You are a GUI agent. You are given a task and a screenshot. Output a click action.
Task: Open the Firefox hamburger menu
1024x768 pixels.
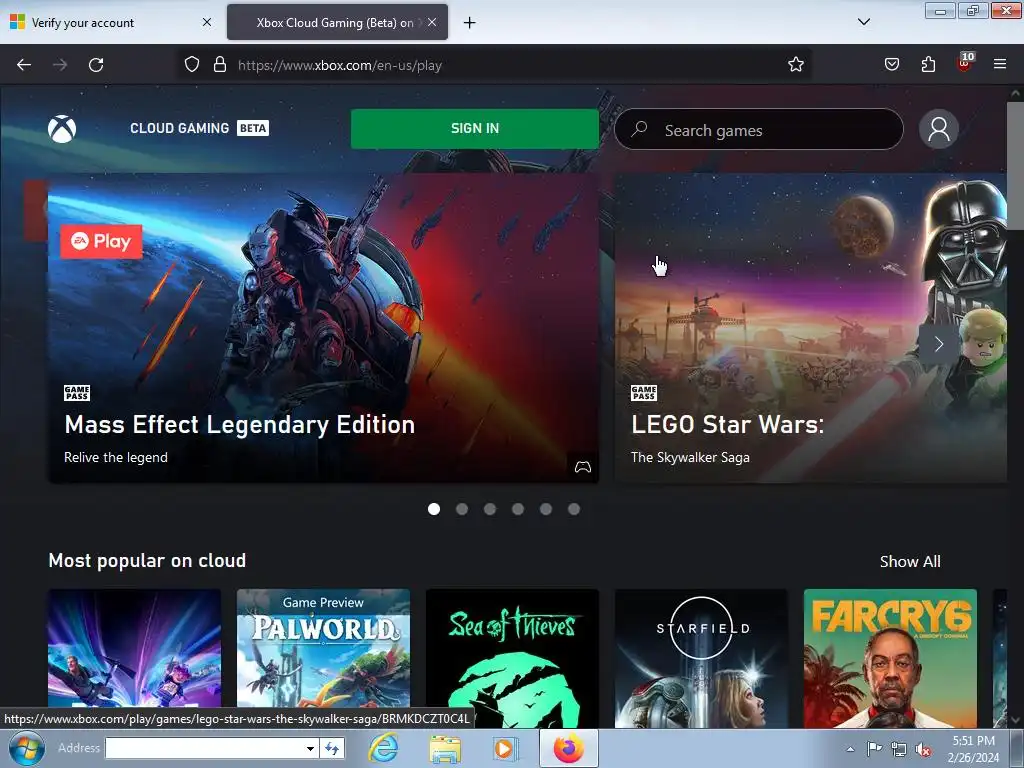click(1000, 65)
